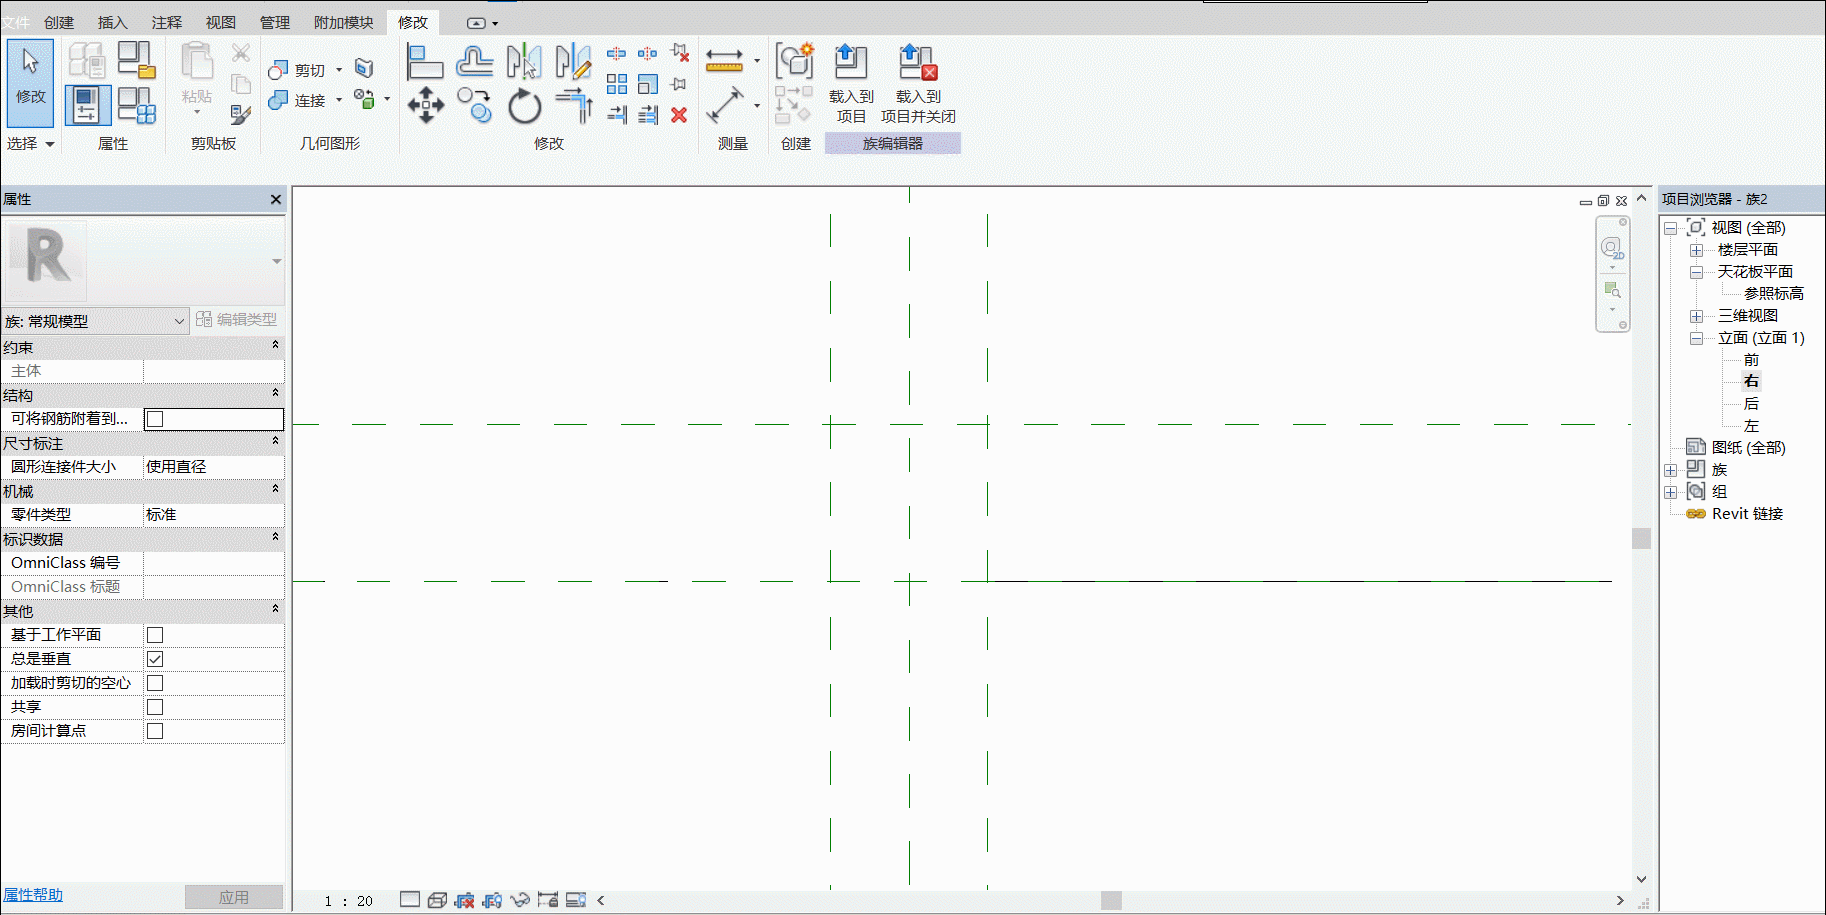This screenshot has width=1826, height=915.
Task: Open the 管理 ribbon tab
Action: coord(275,22)
